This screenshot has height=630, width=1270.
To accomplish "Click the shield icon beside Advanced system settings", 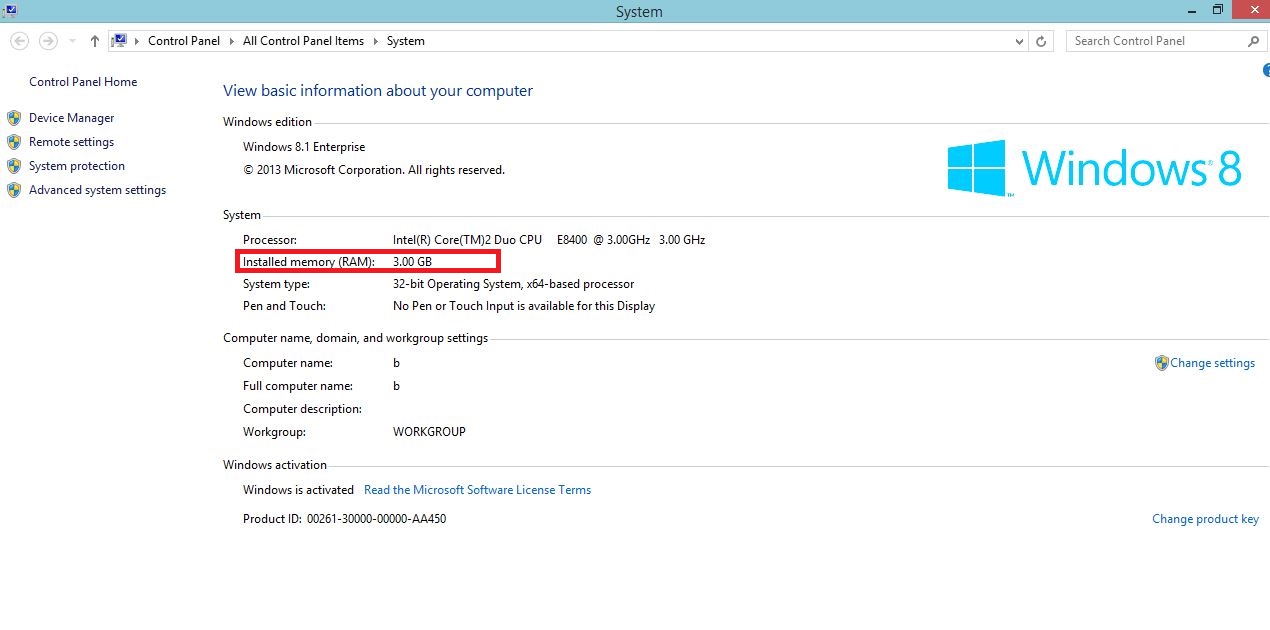I will pos(14,190).
